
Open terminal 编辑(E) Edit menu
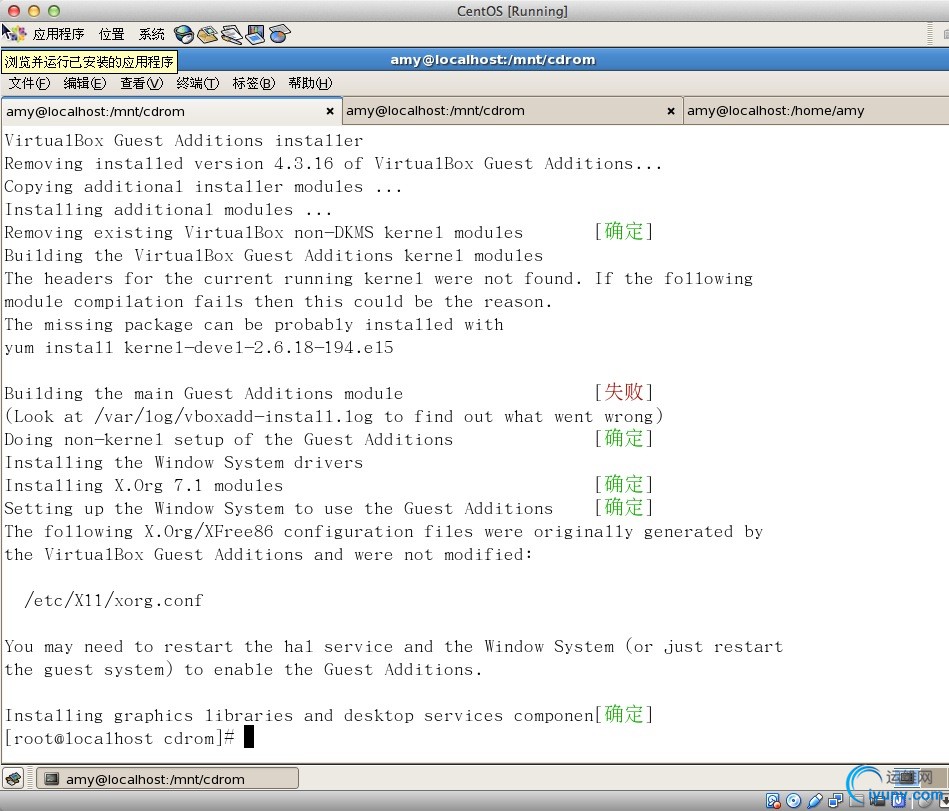(x=85, y=83)
